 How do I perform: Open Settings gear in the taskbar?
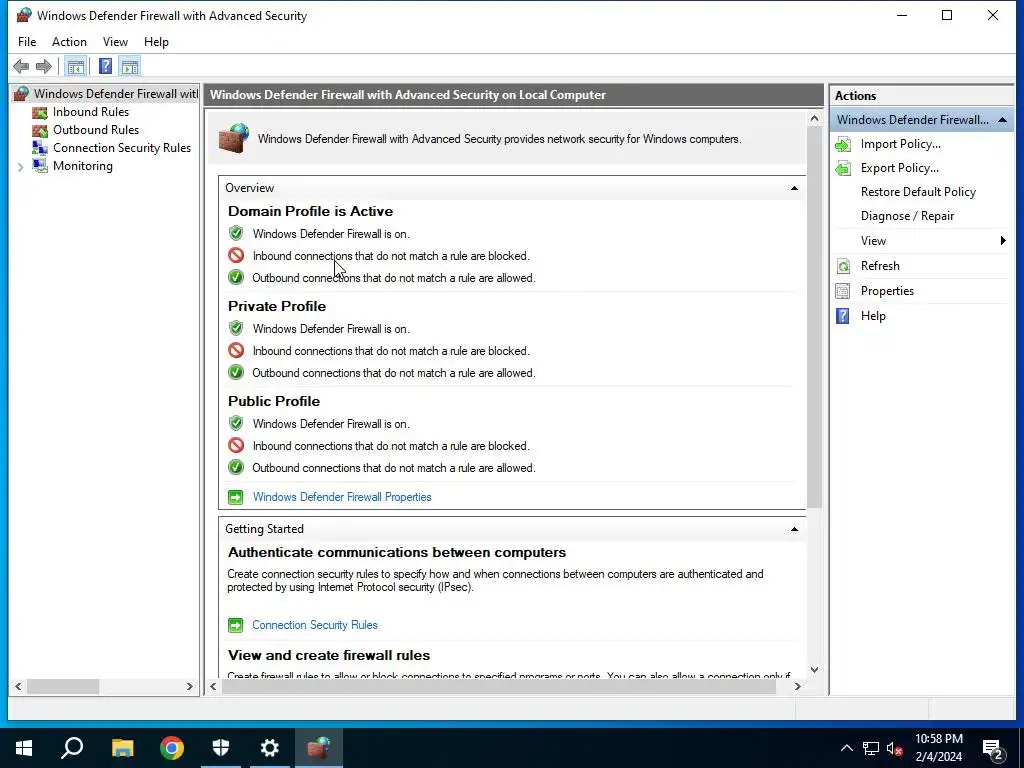[270, 748]
